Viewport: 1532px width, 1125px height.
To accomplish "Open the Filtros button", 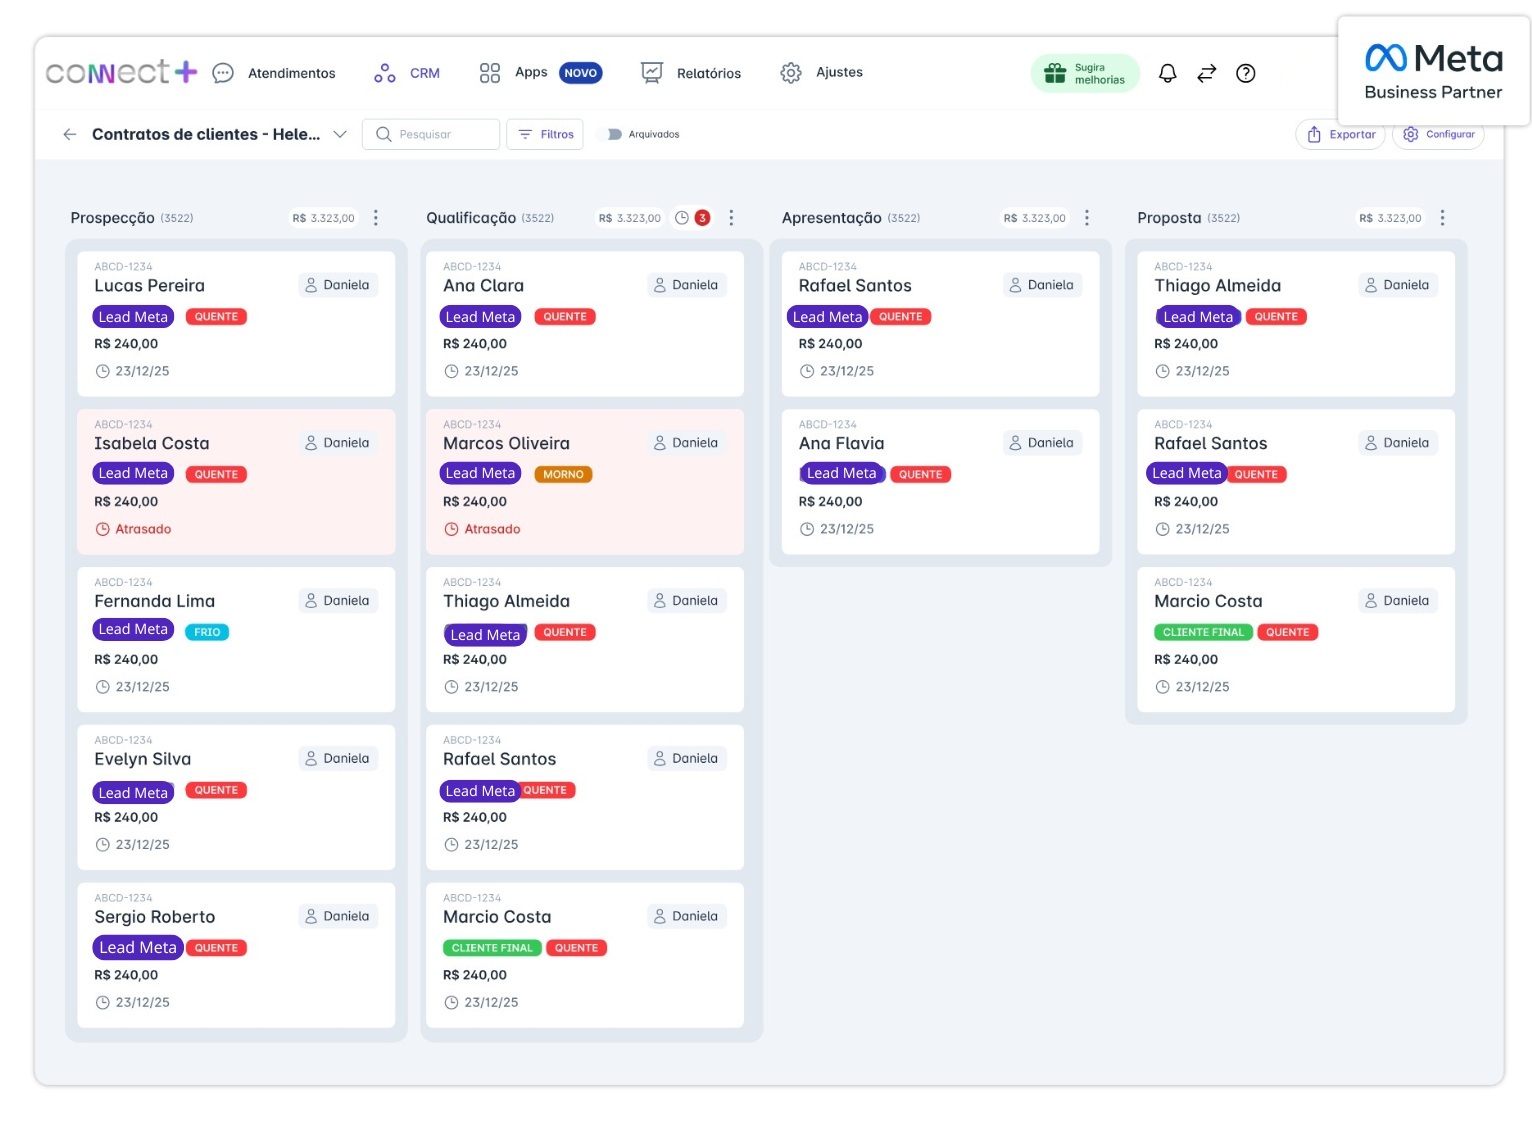I will pyautogui.click(x=546, y=134).
